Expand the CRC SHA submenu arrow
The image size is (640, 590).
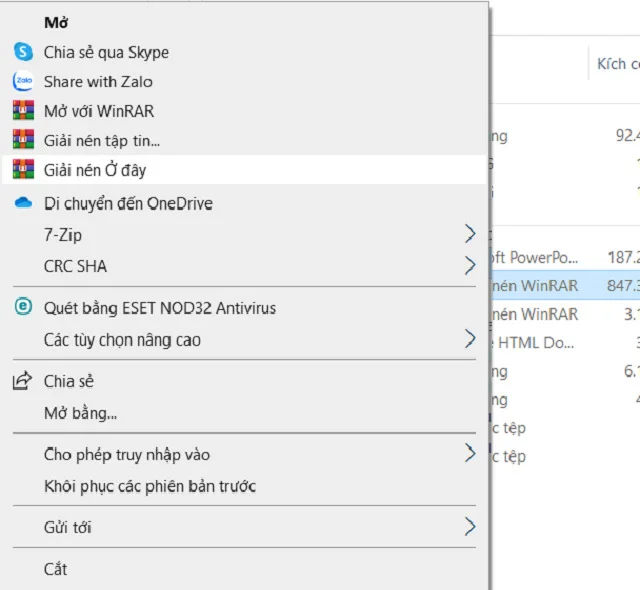[470, 266]
